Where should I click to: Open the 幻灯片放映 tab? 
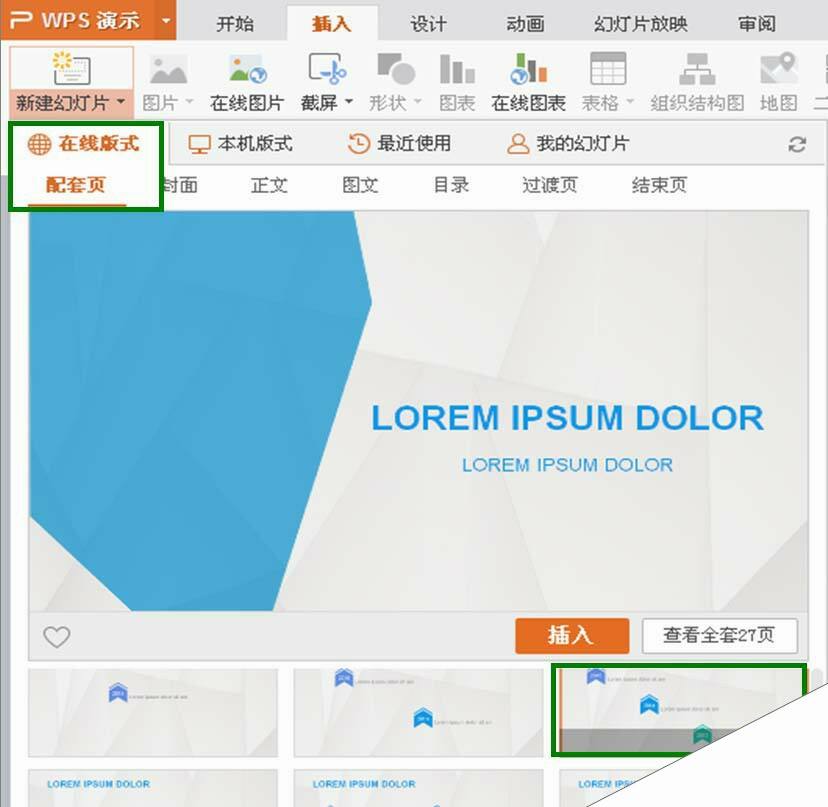pyautogui.click(x=640, y=24)
